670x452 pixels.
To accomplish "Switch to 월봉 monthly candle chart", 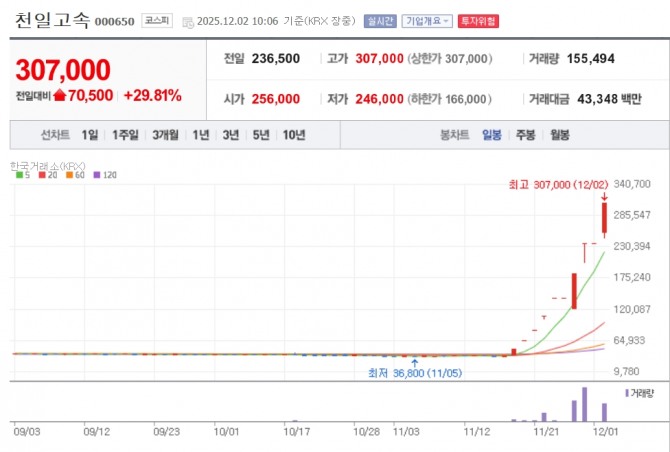I will click(559, 135).
